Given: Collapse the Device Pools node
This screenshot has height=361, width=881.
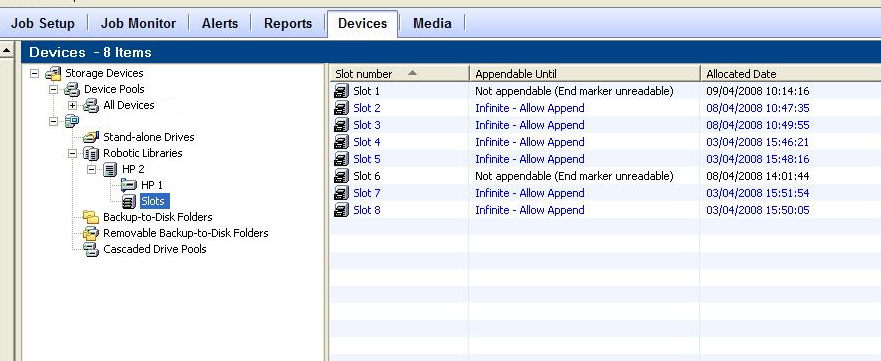Looking at the screenshot, I should click(53, 89).
